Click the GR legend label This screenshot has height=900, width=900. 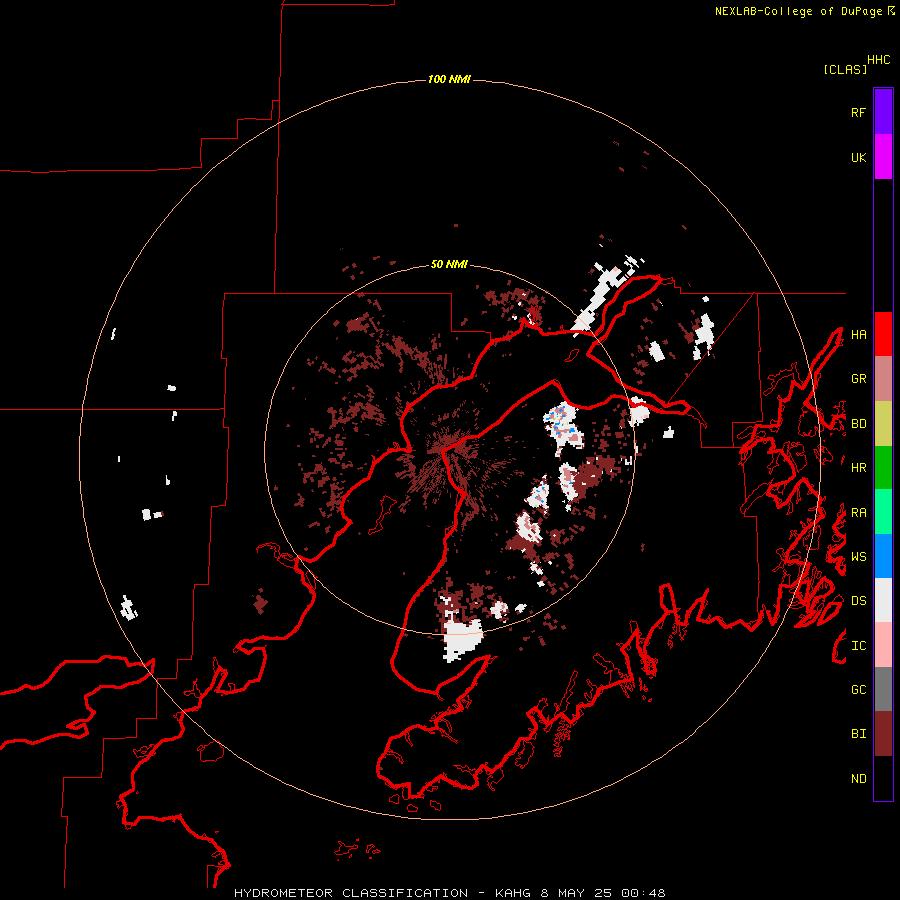[x=858, y=379]
